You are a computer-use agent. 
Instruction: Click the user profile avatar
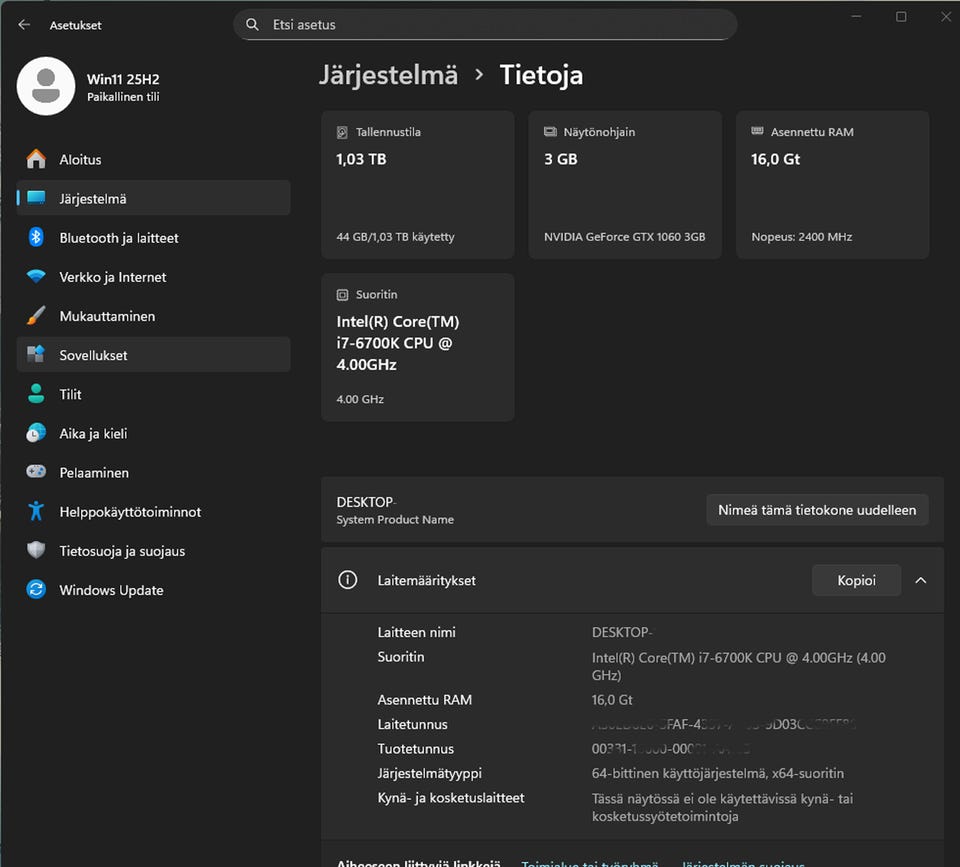pyautogui.click(x=46, y=86)
